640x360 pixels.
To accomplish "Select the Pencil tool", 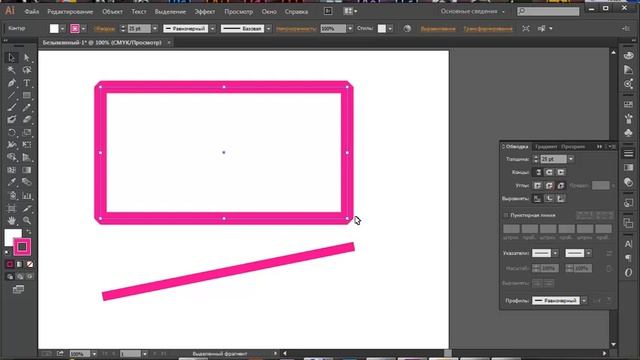I will [27, 108].
